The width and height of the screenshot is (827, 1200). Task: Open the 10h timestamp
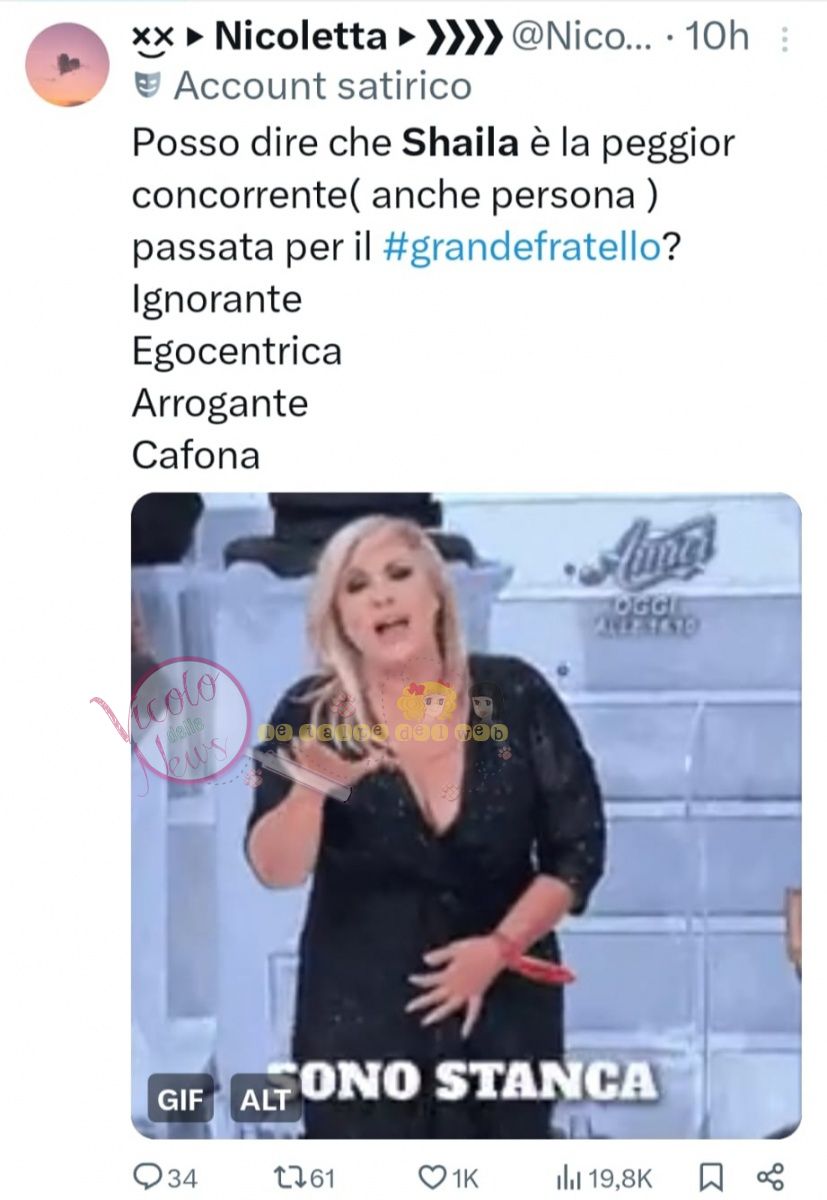point(718,37)
